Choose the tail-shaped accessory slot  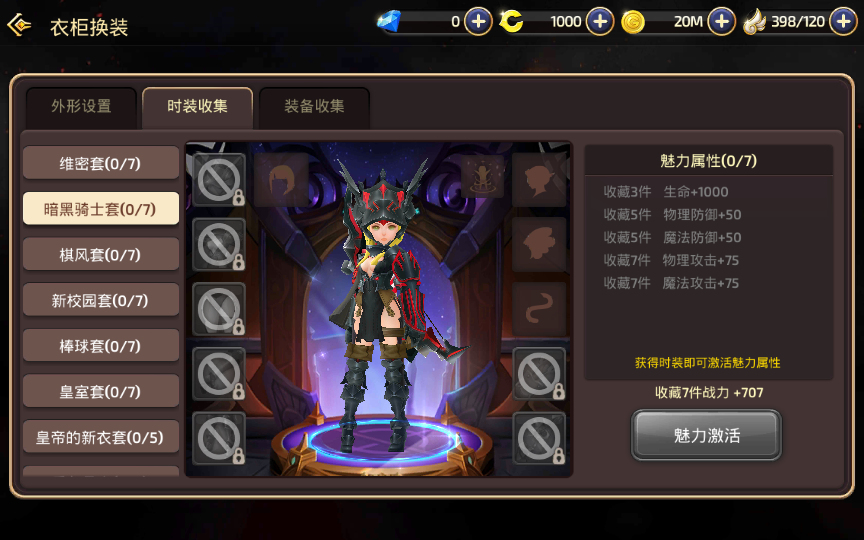[x=539, y=309]
